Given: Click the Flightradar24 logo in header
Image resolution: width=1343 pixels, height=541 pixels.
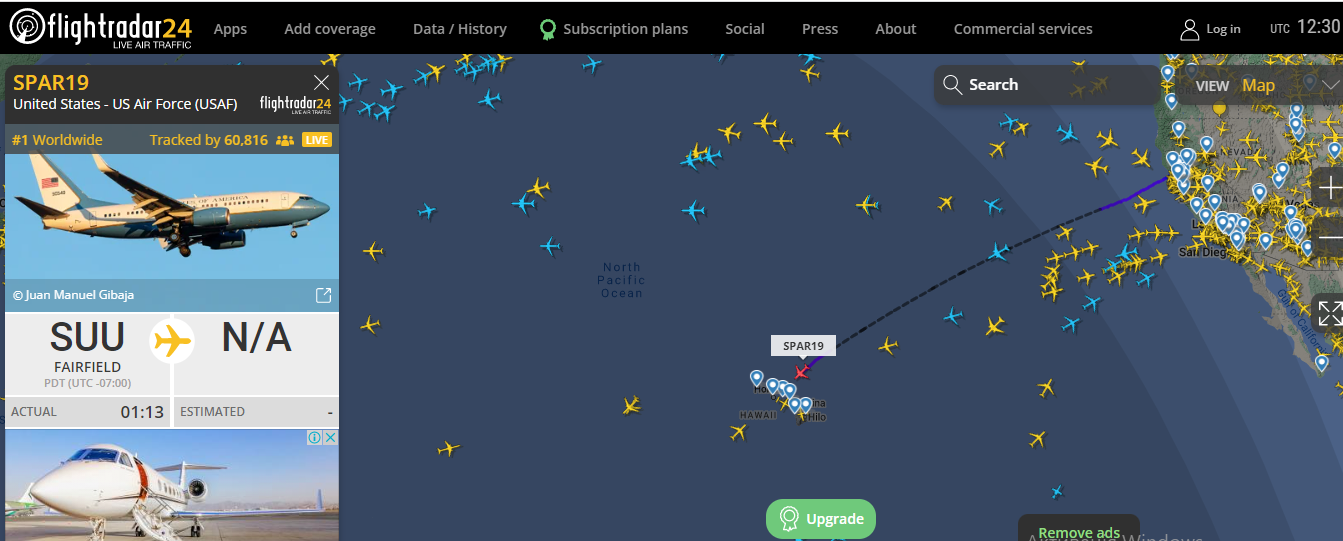Looking at the screenshot, I should click(100, 27).
